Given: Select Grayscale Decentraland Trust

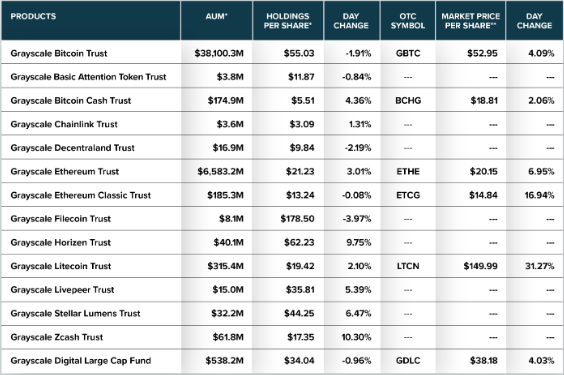Looking at the screenshot, I should (x=73, y=148).
